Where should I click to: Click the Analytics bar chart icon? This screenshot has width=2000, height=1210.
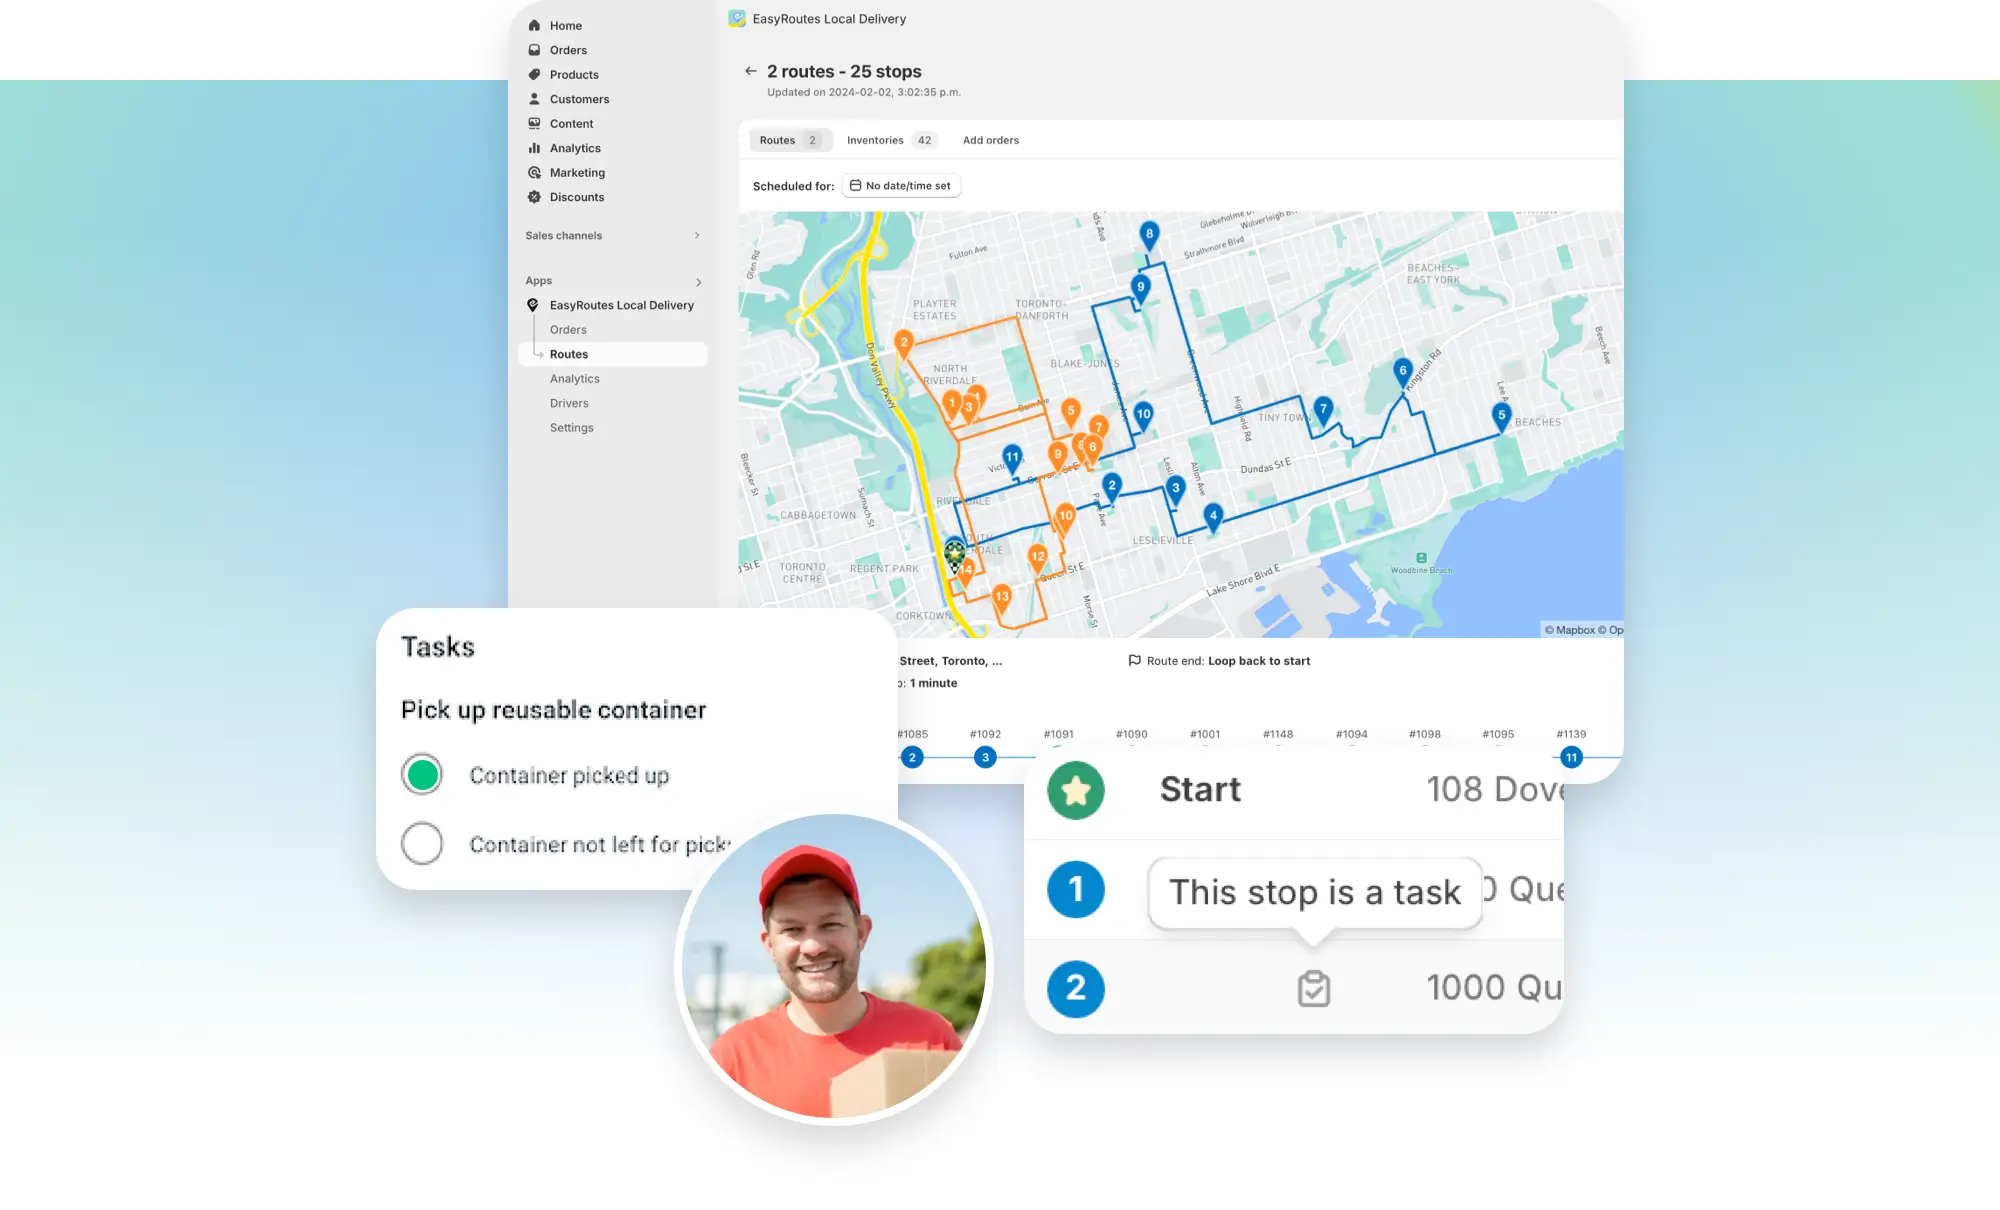(534, 148)
